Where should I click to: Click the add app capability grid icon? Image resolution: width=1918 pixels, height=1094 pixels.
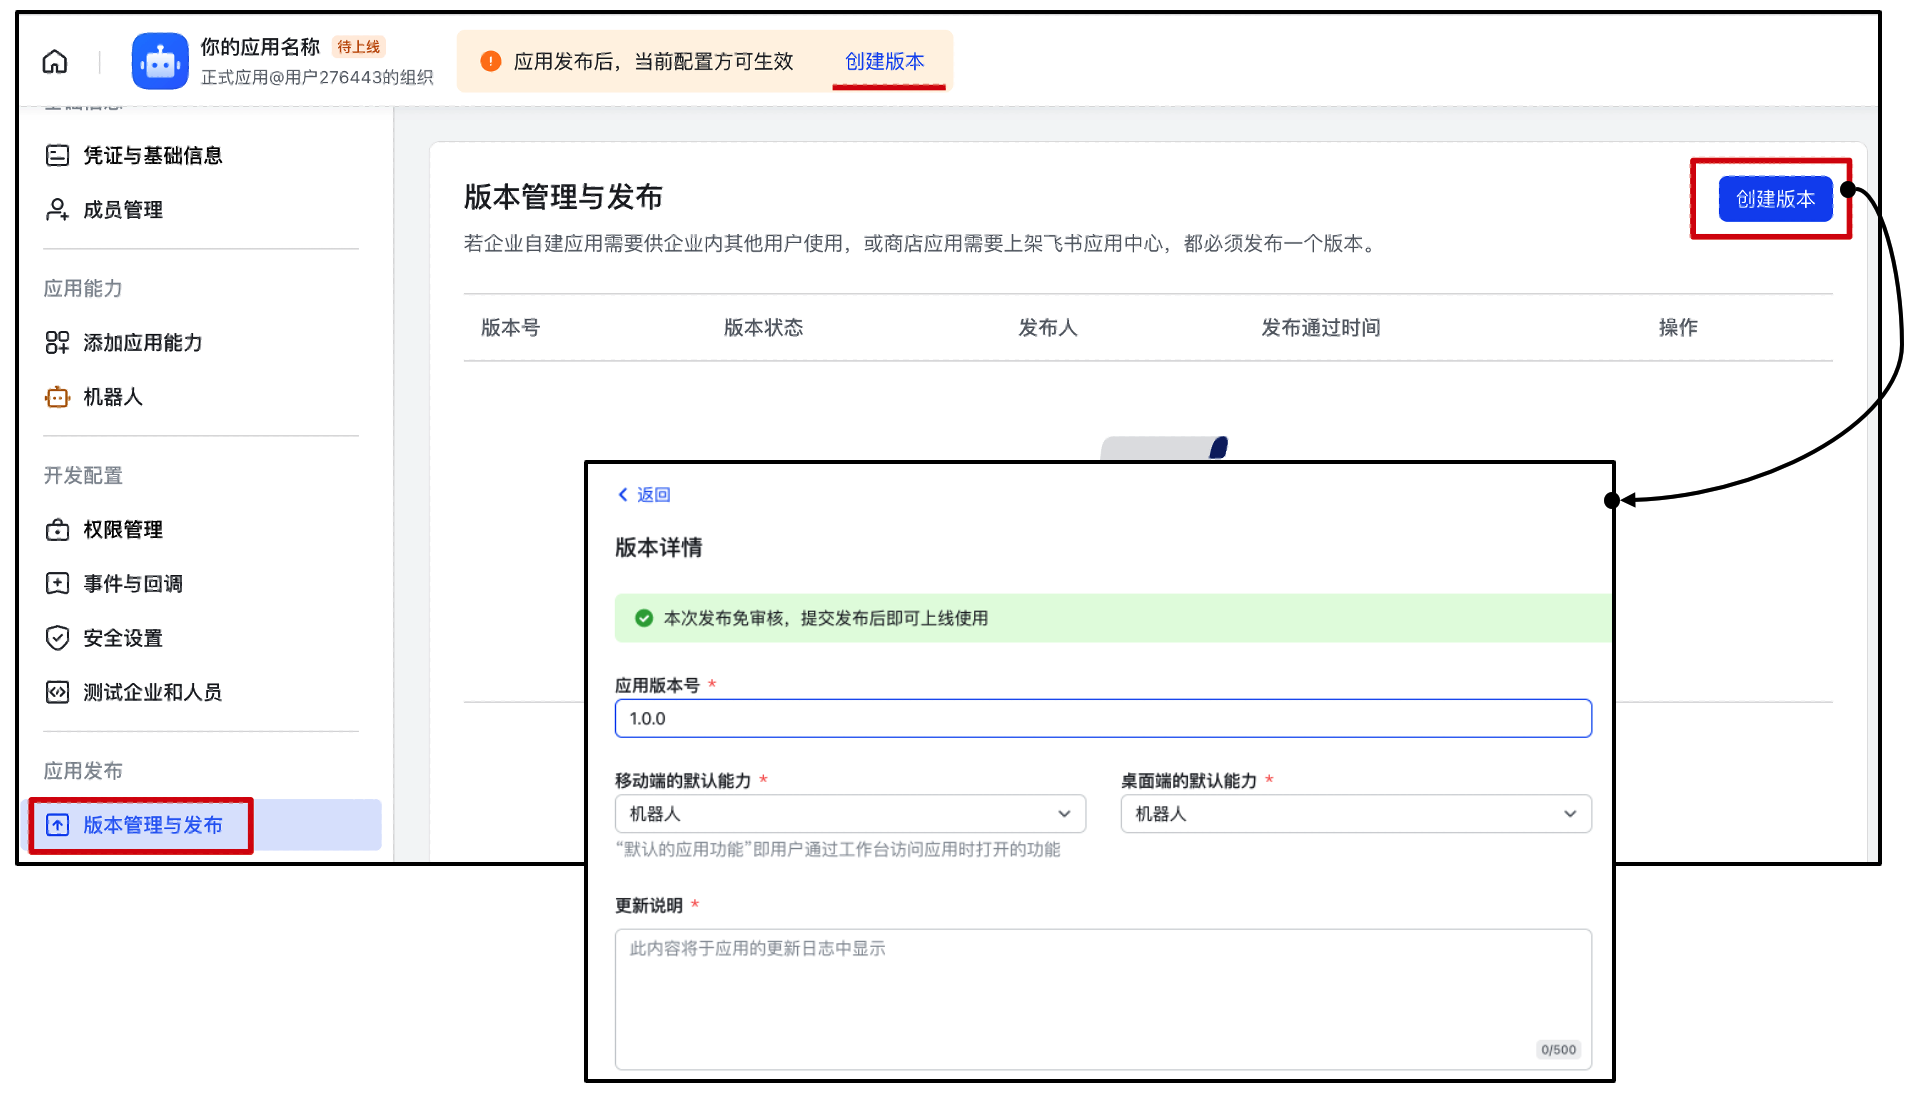point(57,343)
